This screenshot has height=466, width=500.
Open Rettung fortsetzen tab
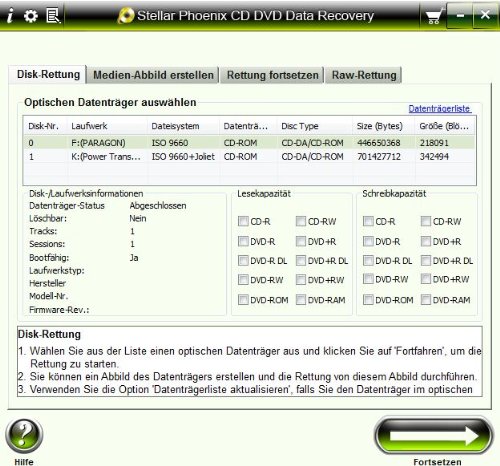pyautogui.click(x=272, y=75)
